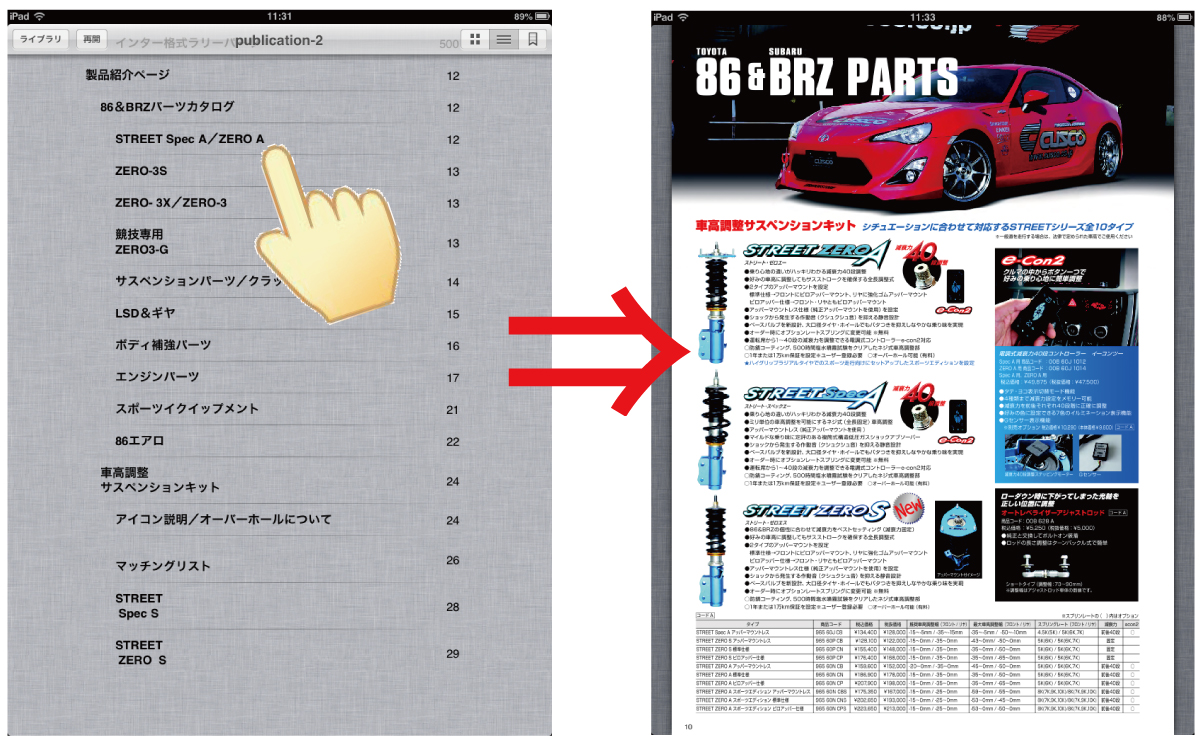Open the 製品紹介ページ contents entry
This screenshot has height=750, width=1200.
128,75
